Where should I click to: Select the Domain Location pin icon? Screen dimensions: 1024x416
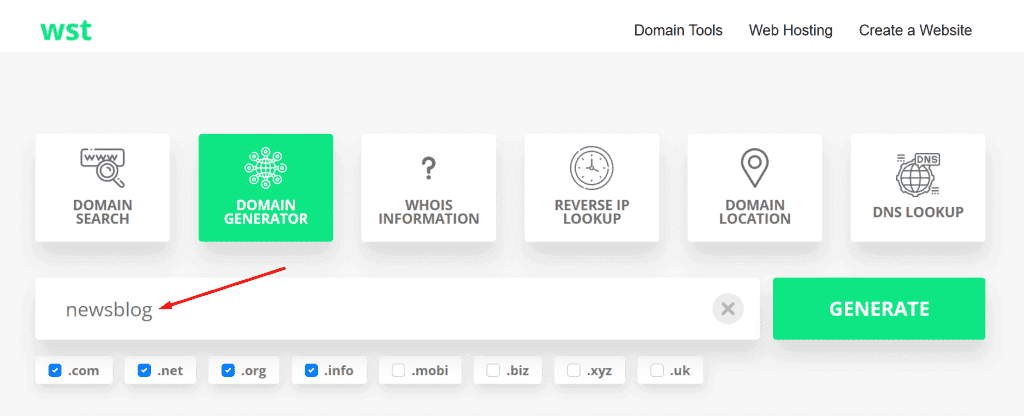click(754, 168)
